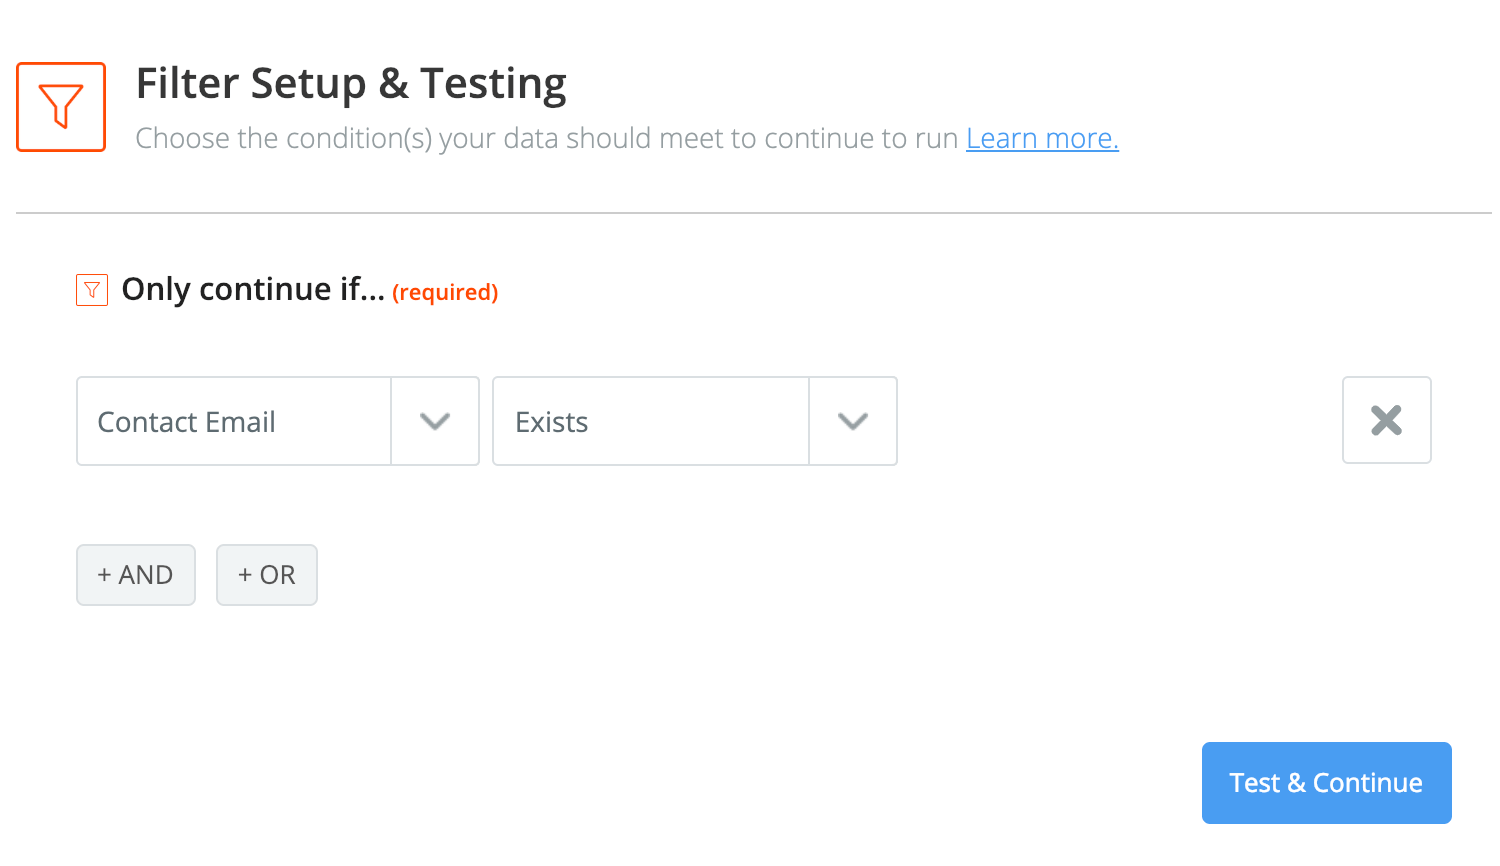Screen dimensions: 1500x866
Task: Remove the Contact Email condition with X
Action: [1386, 421]
